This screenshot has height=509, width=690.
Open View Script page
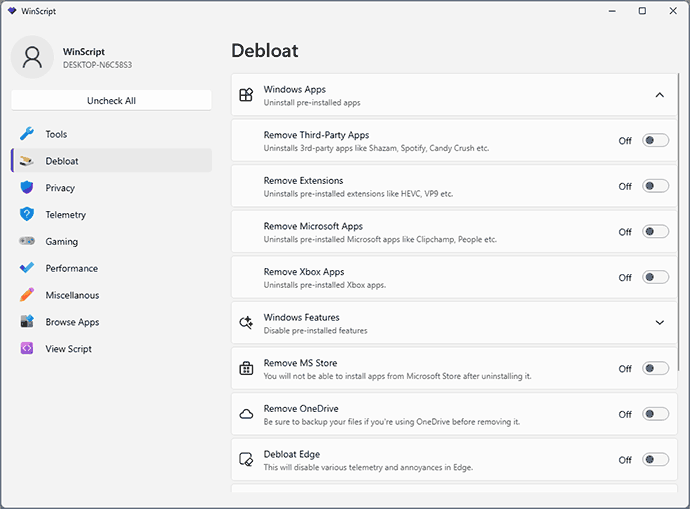pos(111,348)
